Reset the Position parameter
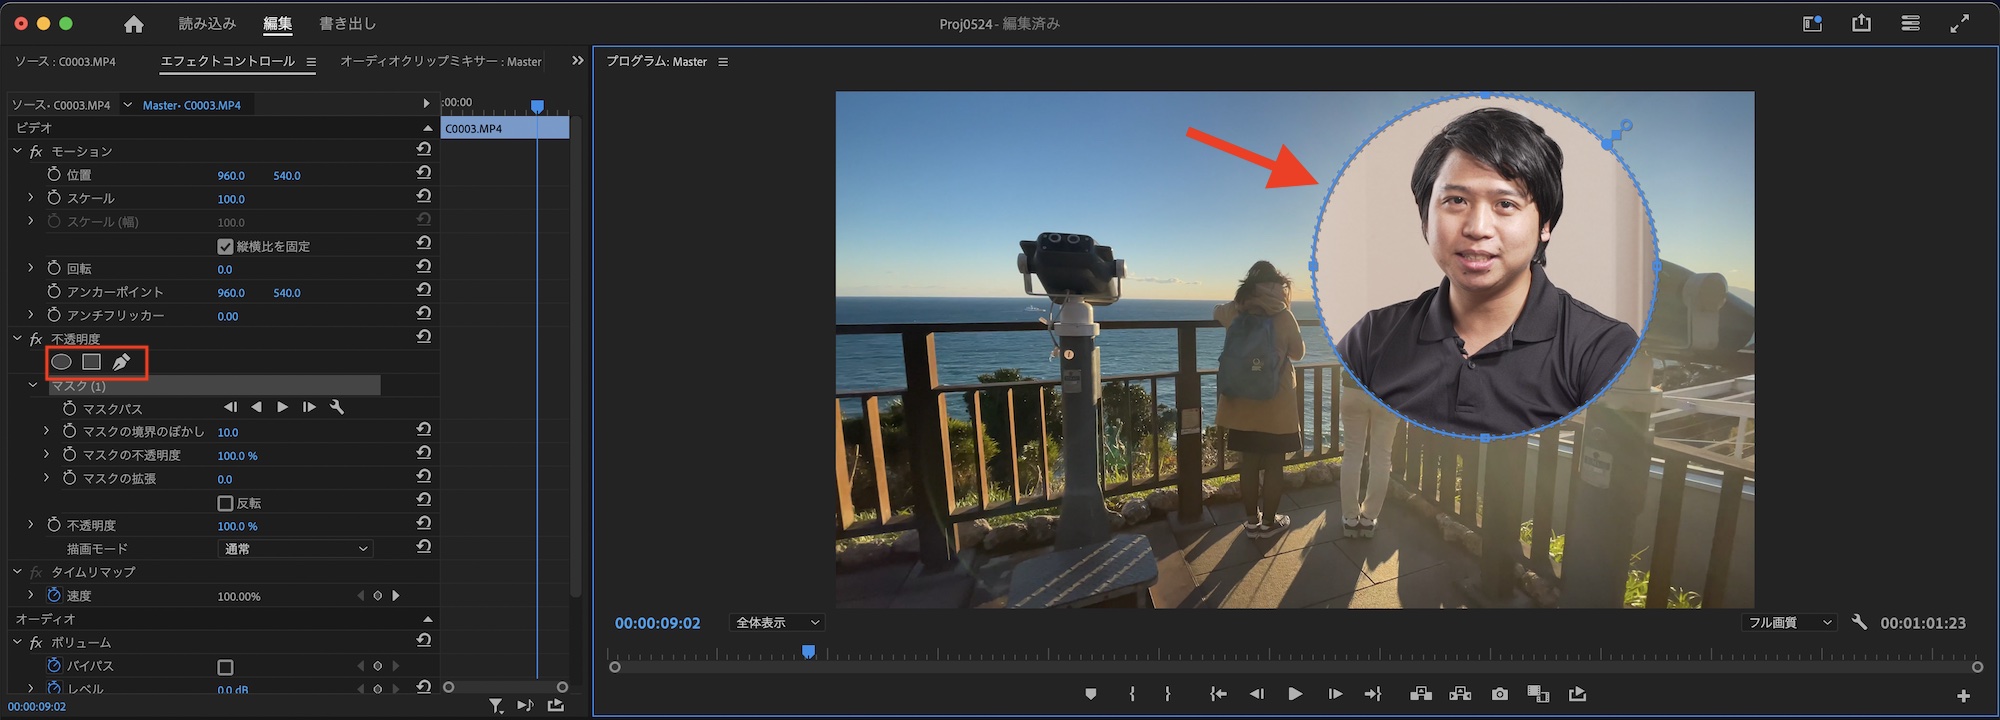This screenshot has height=720, width=2000. (x=424, y=174)
